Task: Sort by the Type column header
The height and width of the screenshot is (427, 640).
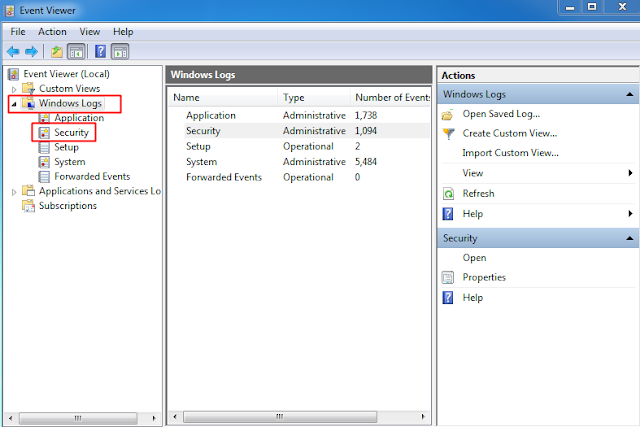Action: pyautogui.click(x=313, y=98)
